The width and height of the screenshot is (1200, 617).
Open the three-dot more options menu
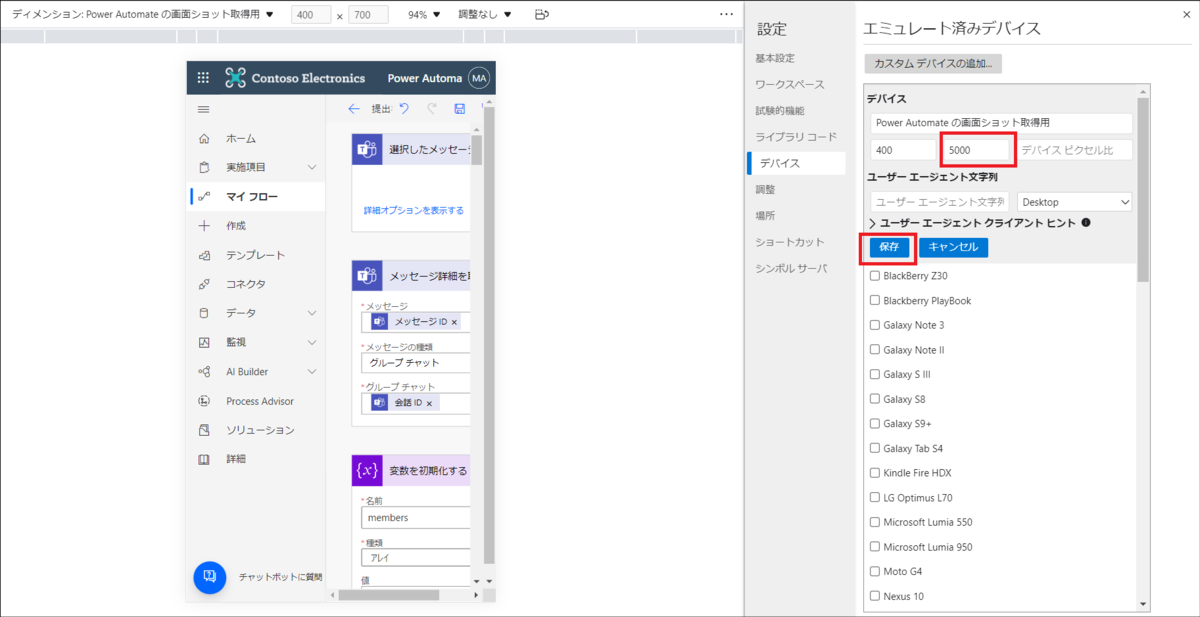pos(727,14)
